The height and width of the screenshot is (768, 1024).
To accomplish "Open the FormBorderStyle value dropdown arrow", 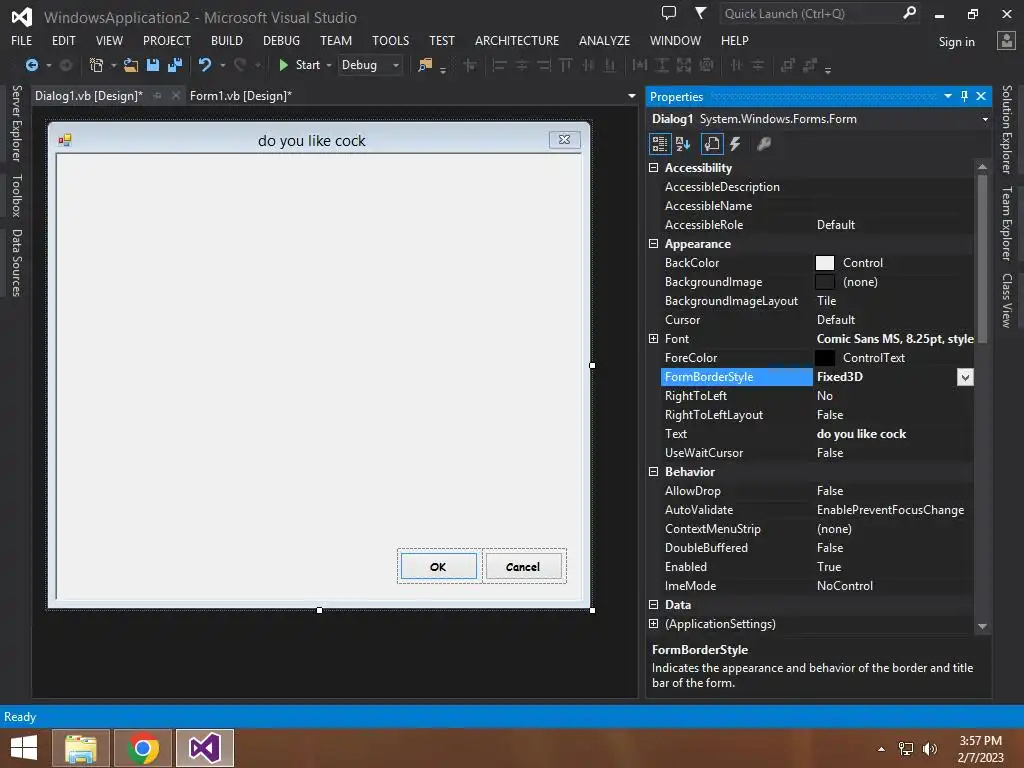I will [x=965, y=377].
